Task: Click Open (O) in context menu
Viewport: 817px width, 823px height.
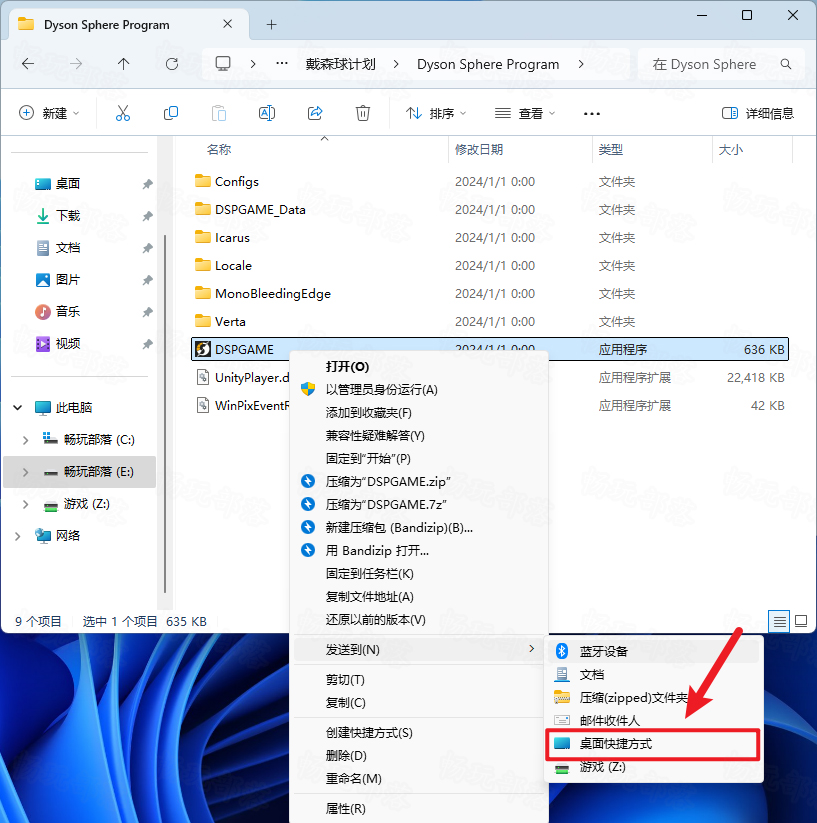Action: [x=419, y=366]
